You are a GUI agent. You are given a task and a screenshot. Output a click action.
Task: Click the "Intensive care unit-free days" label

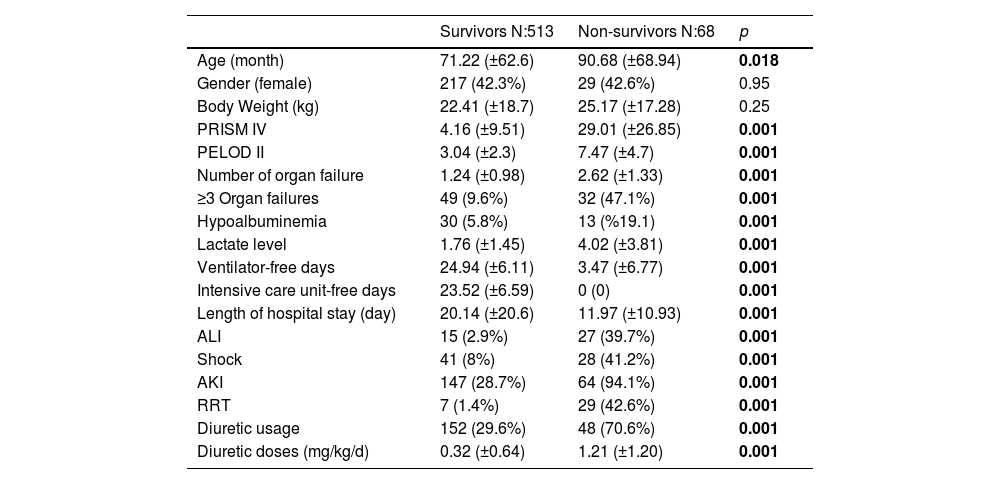(x=296, y=290)
